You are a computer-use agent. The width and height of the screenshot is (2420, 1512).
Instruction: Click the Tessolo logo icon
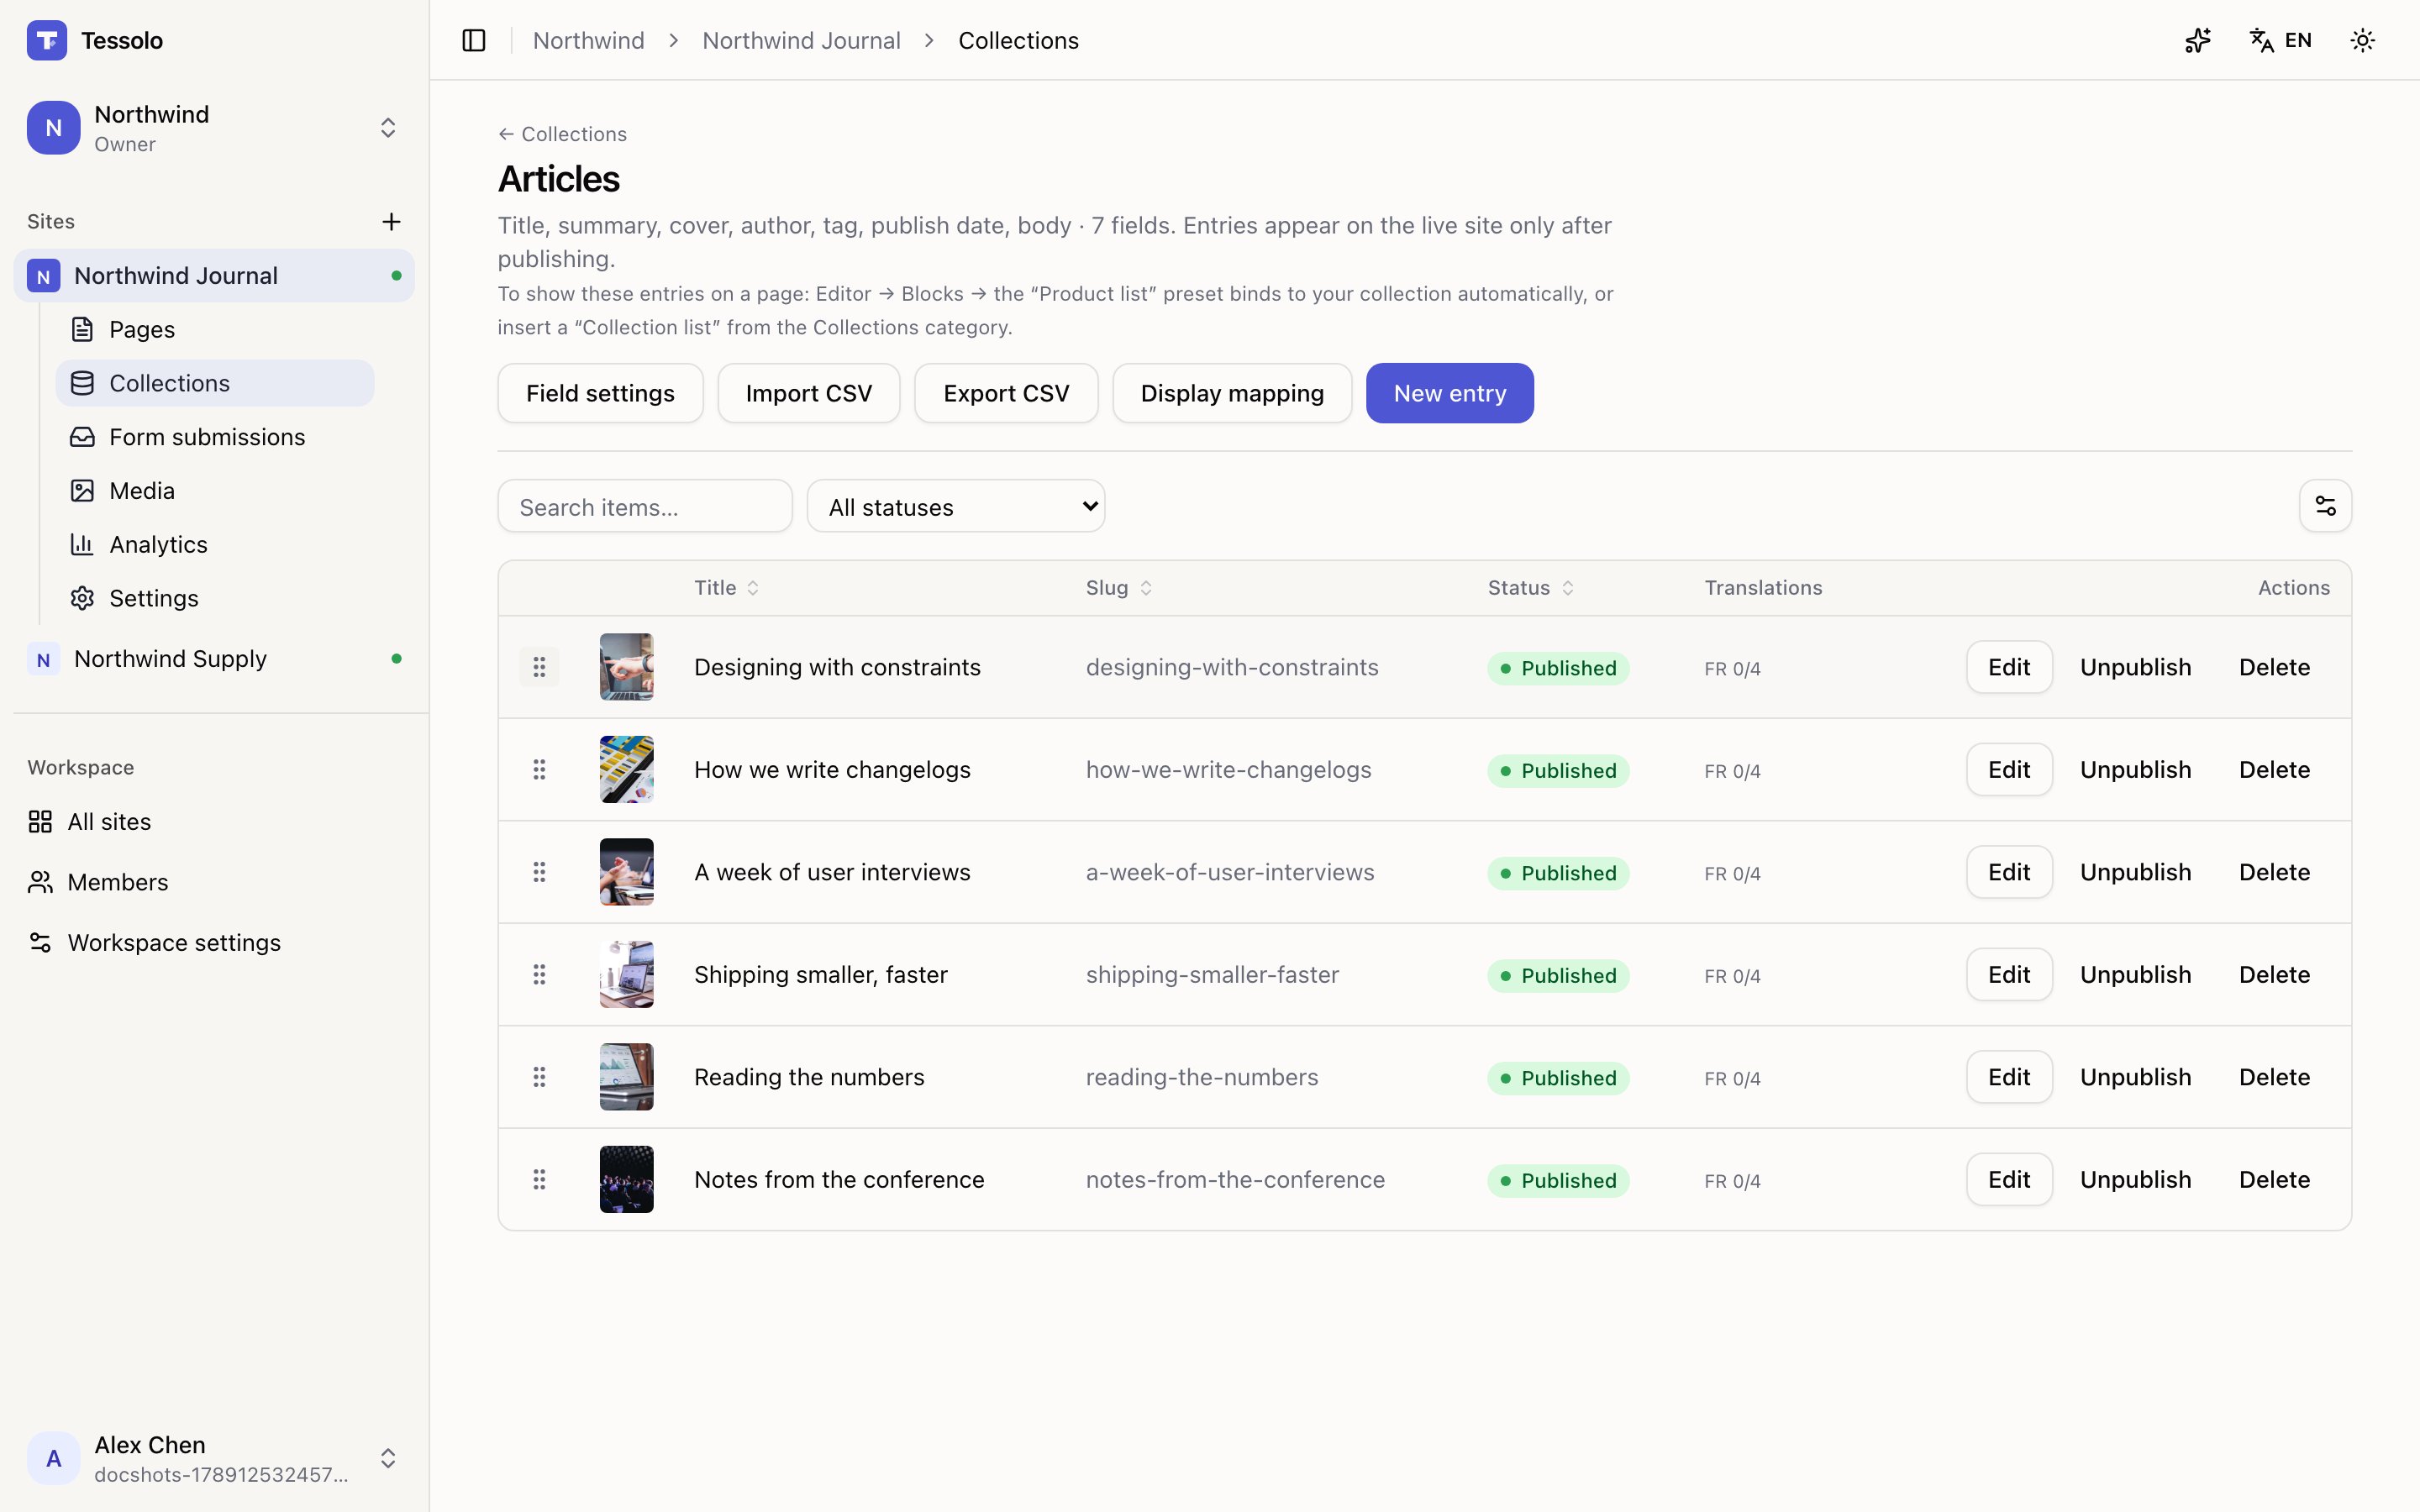pos(47,40)
